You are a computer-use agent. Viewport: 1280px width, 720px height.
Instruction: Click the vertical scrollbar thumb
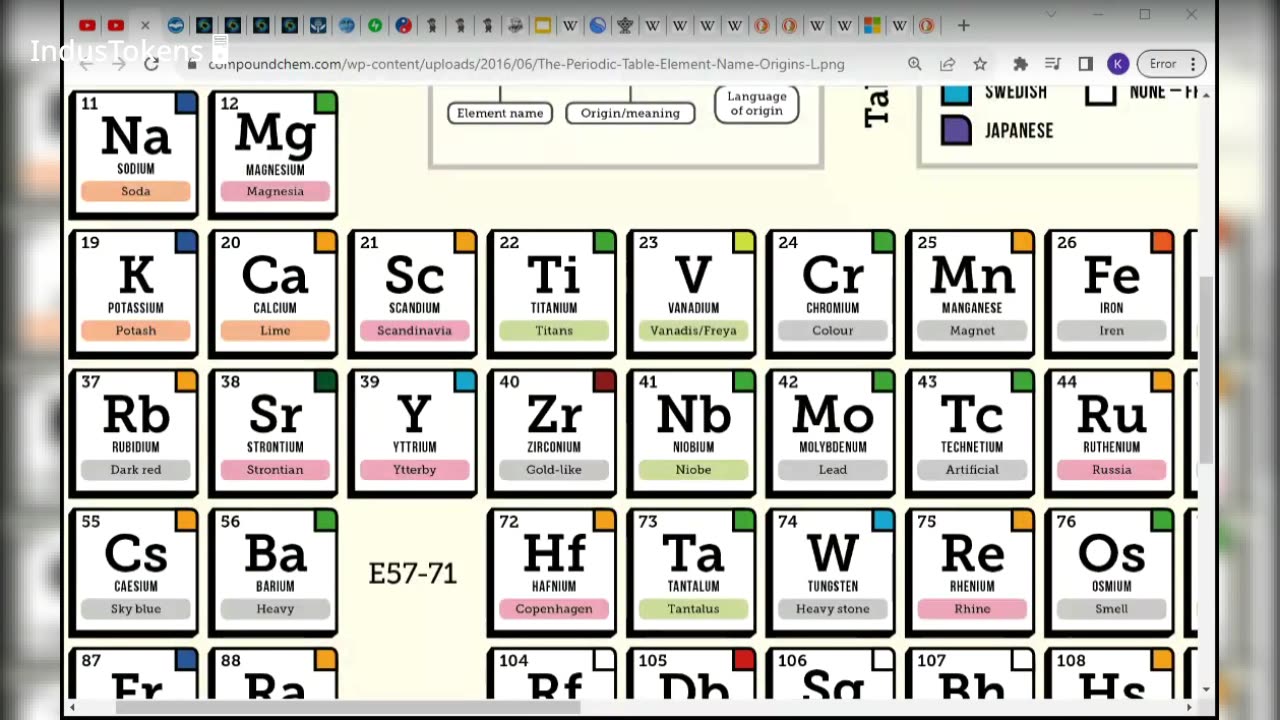click(x=1206, y=370)
